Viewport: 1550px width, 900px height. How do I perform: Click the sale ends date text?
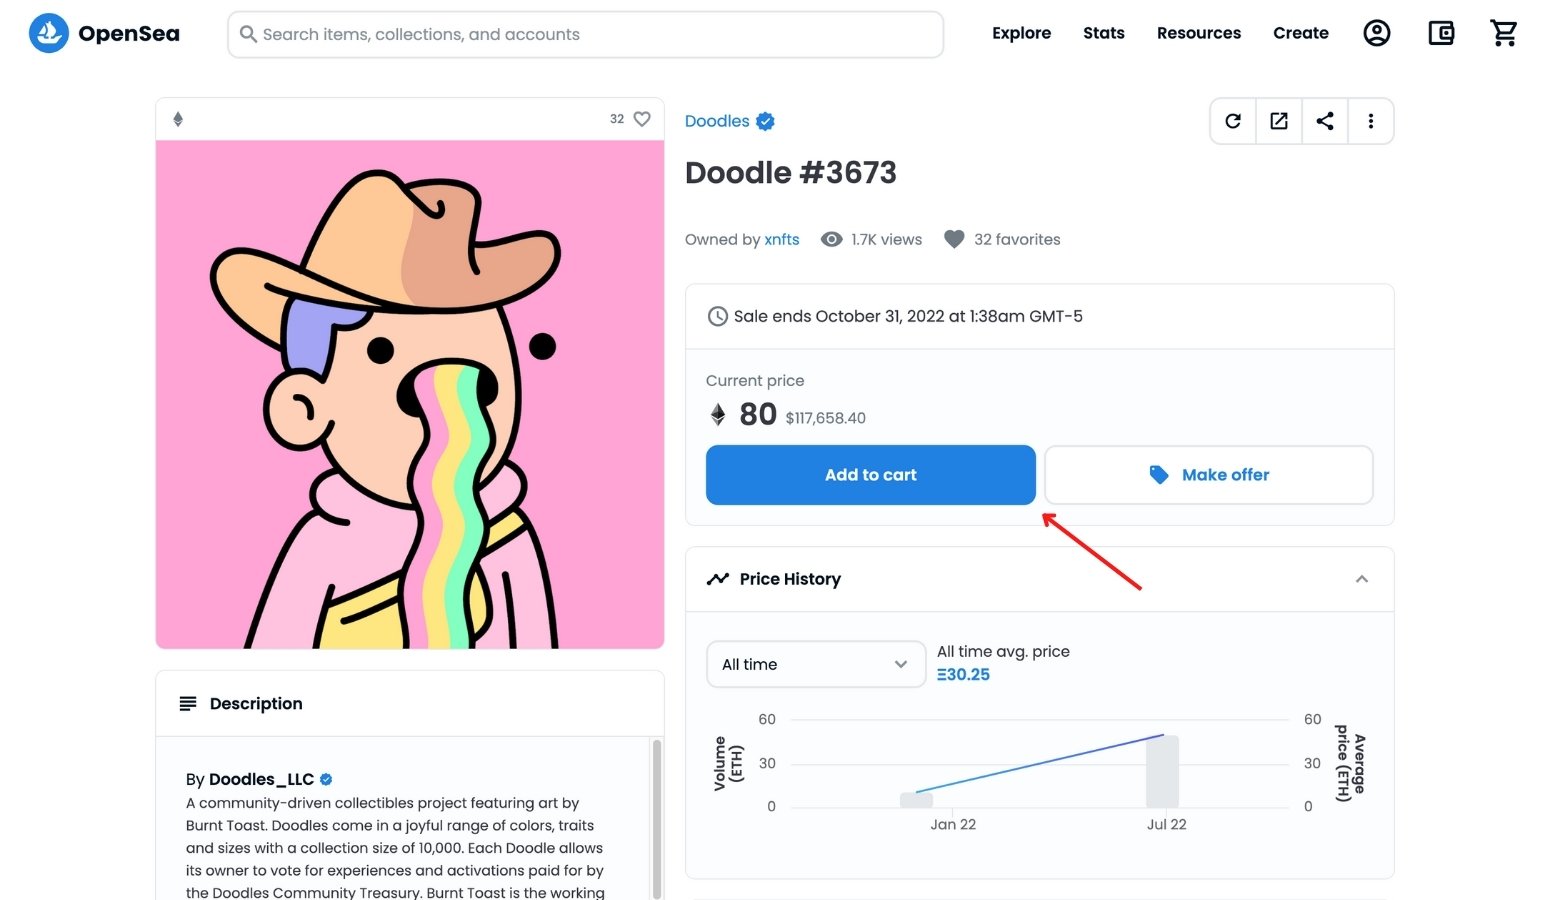tap(908, 316)
